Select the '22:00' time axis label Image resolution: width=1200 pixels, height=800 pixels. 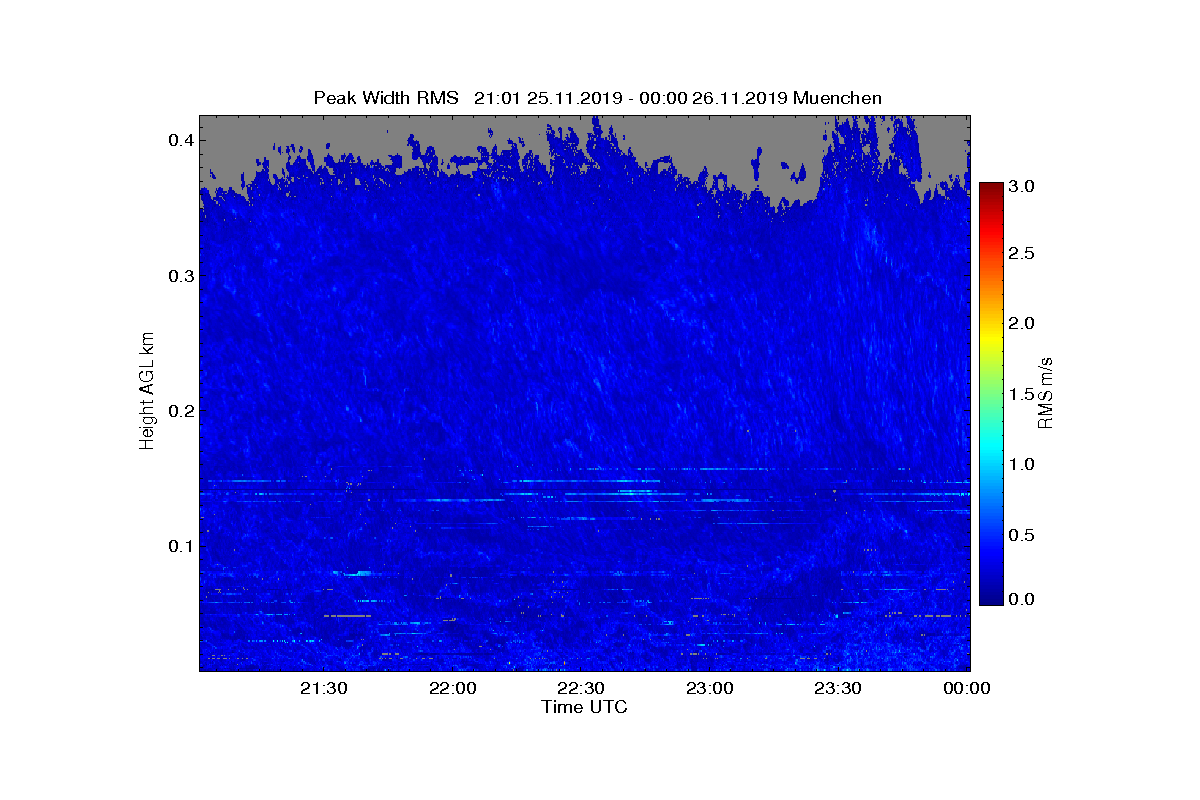(454, 689)
